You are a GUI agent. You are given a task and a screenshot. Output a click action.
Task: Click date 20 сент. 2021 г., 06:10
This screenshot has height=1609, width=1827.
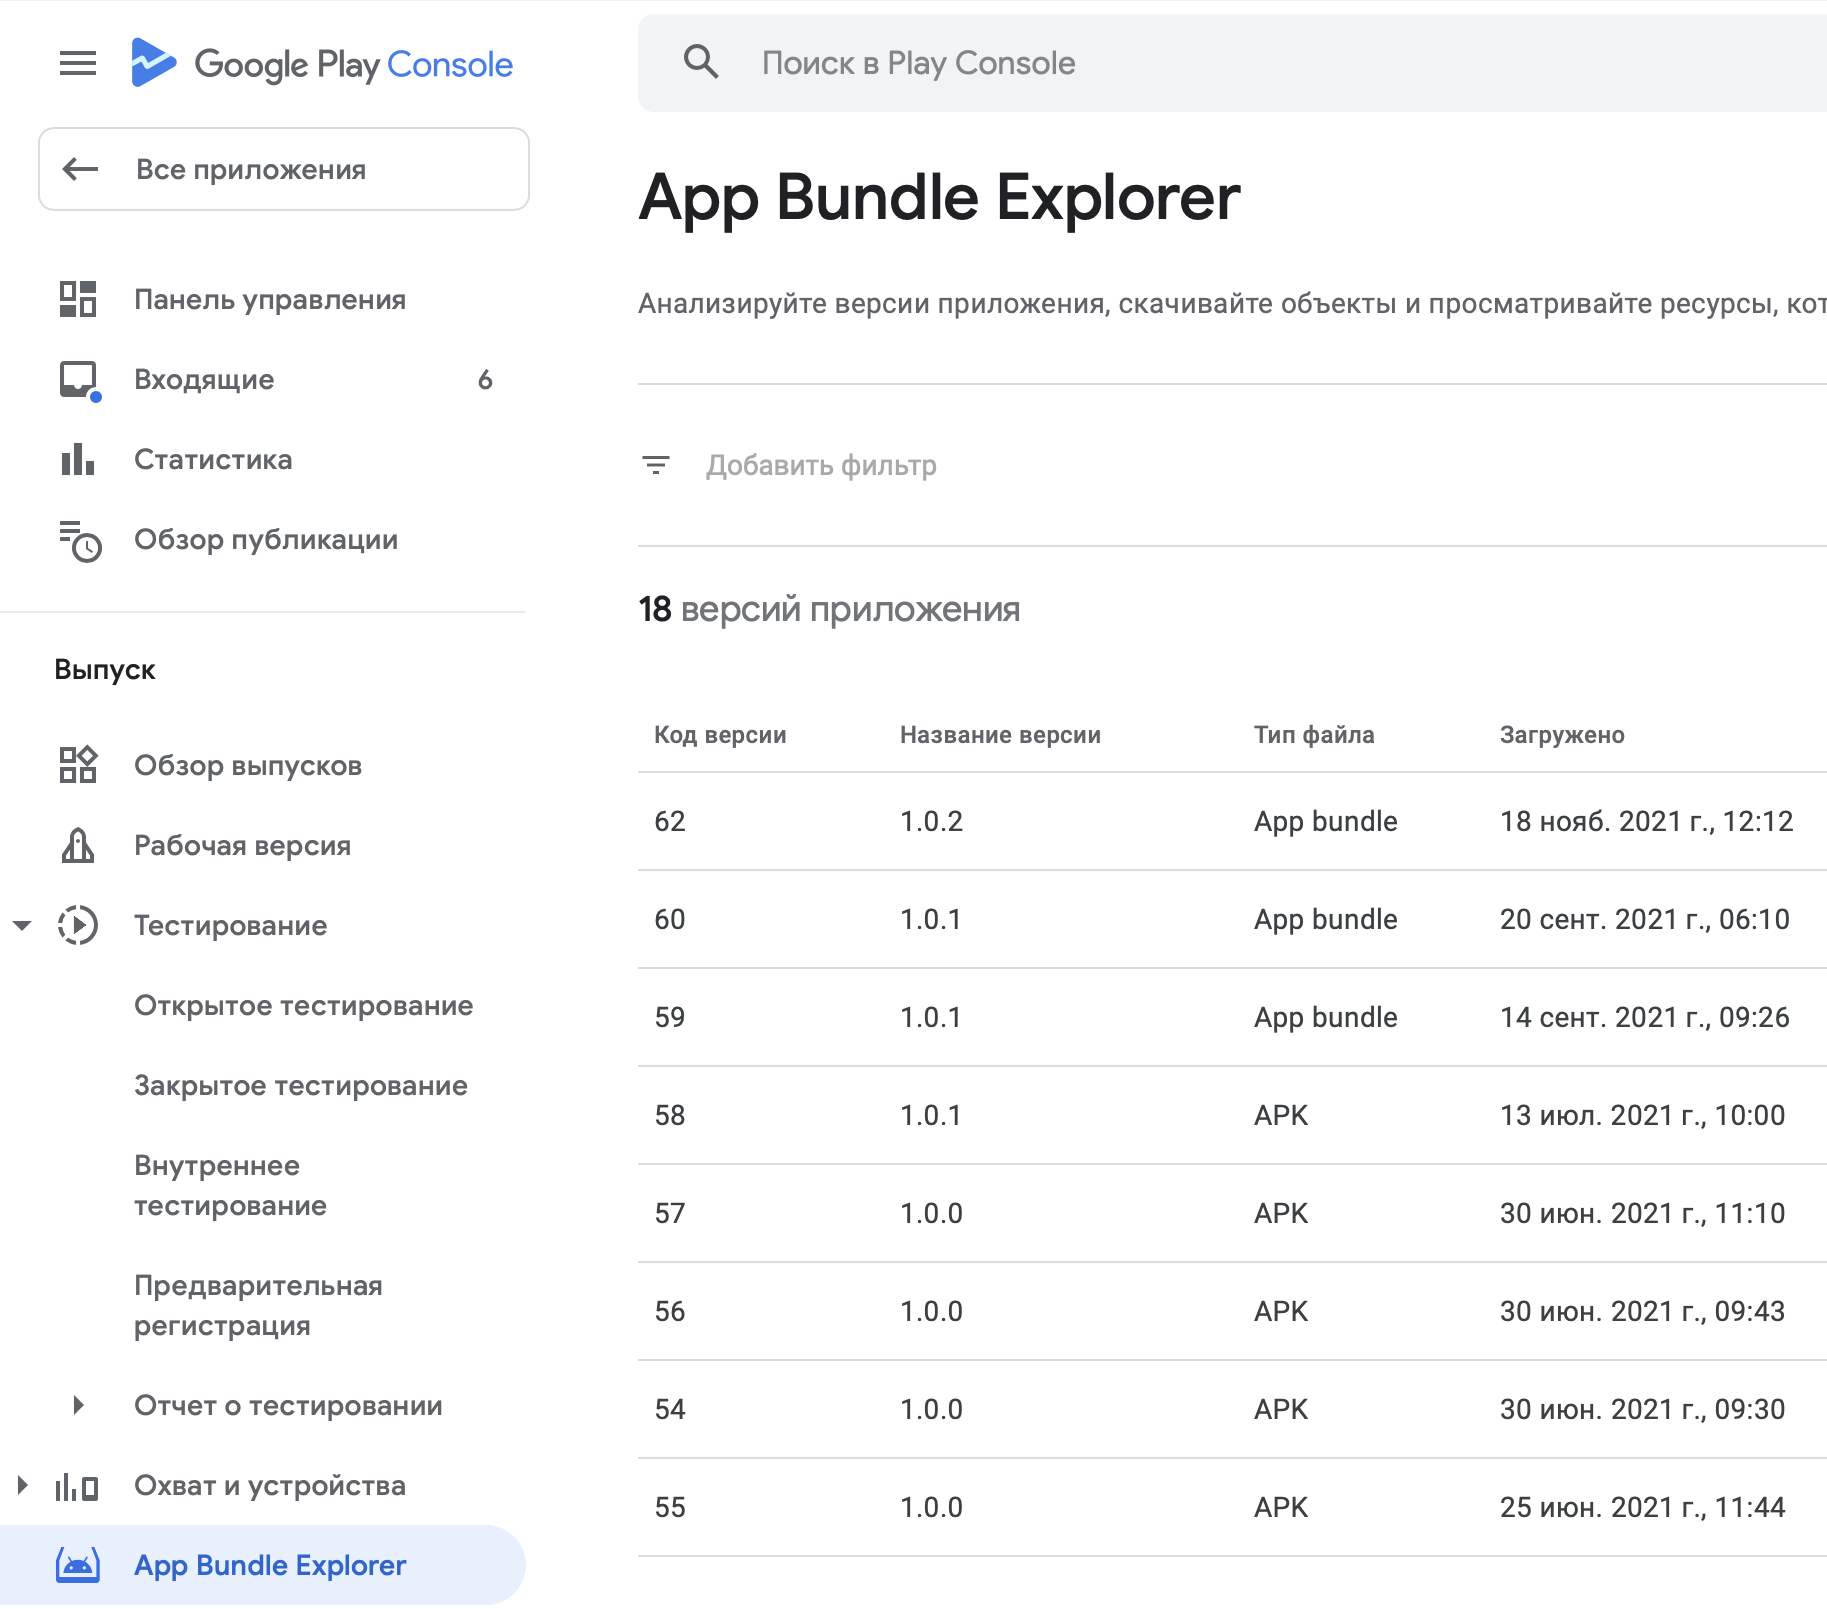click(x=1644, y=919)
